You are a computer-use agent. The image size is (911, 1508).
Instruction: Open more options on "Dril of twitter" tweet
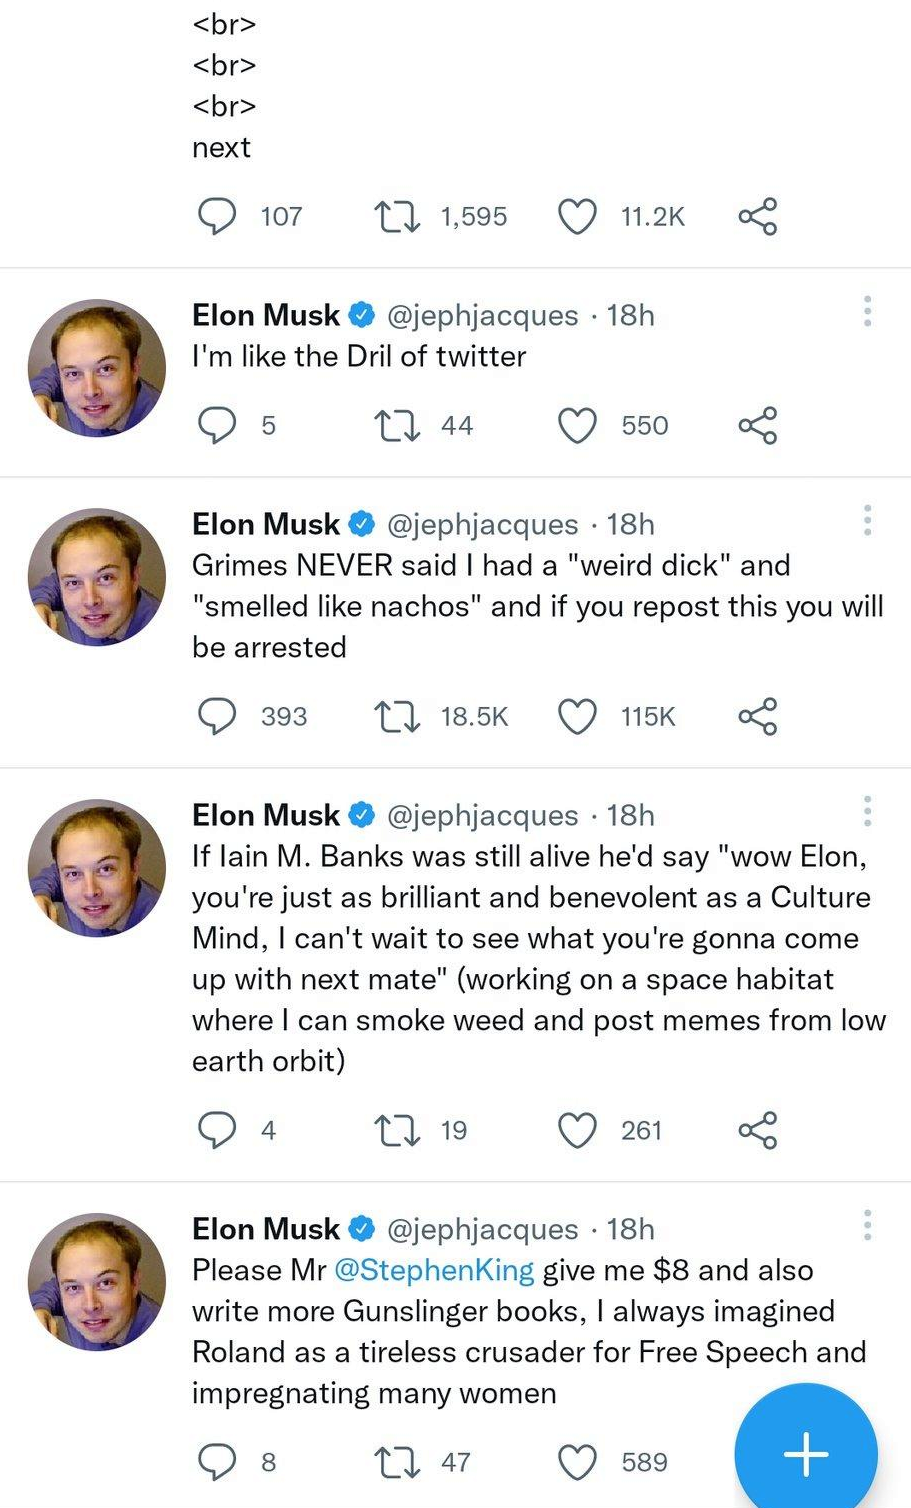coord(867,311)
